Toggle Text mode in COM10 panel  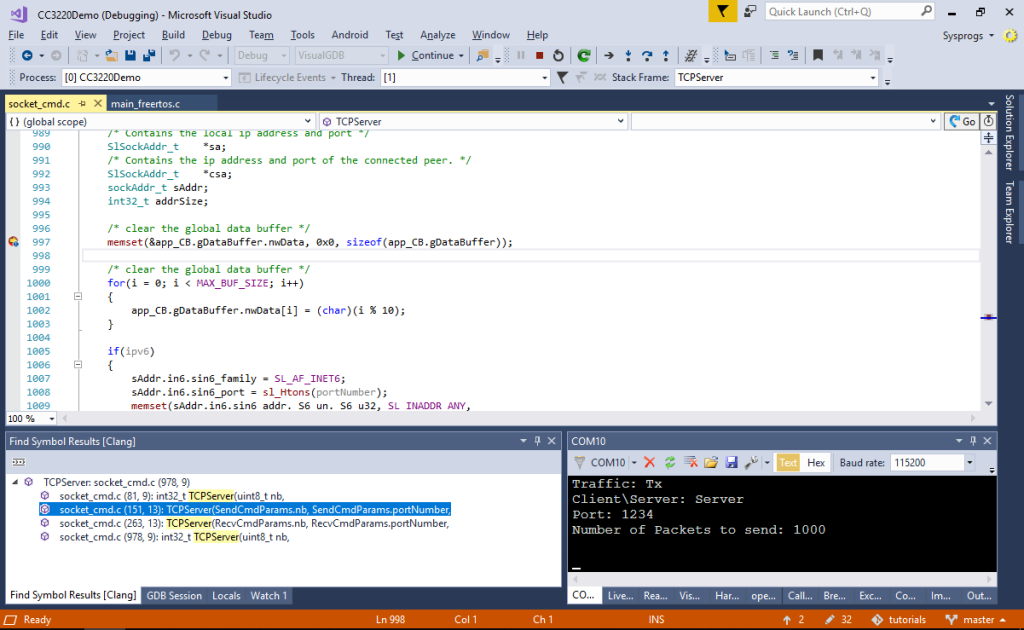(x=787, y=461)
